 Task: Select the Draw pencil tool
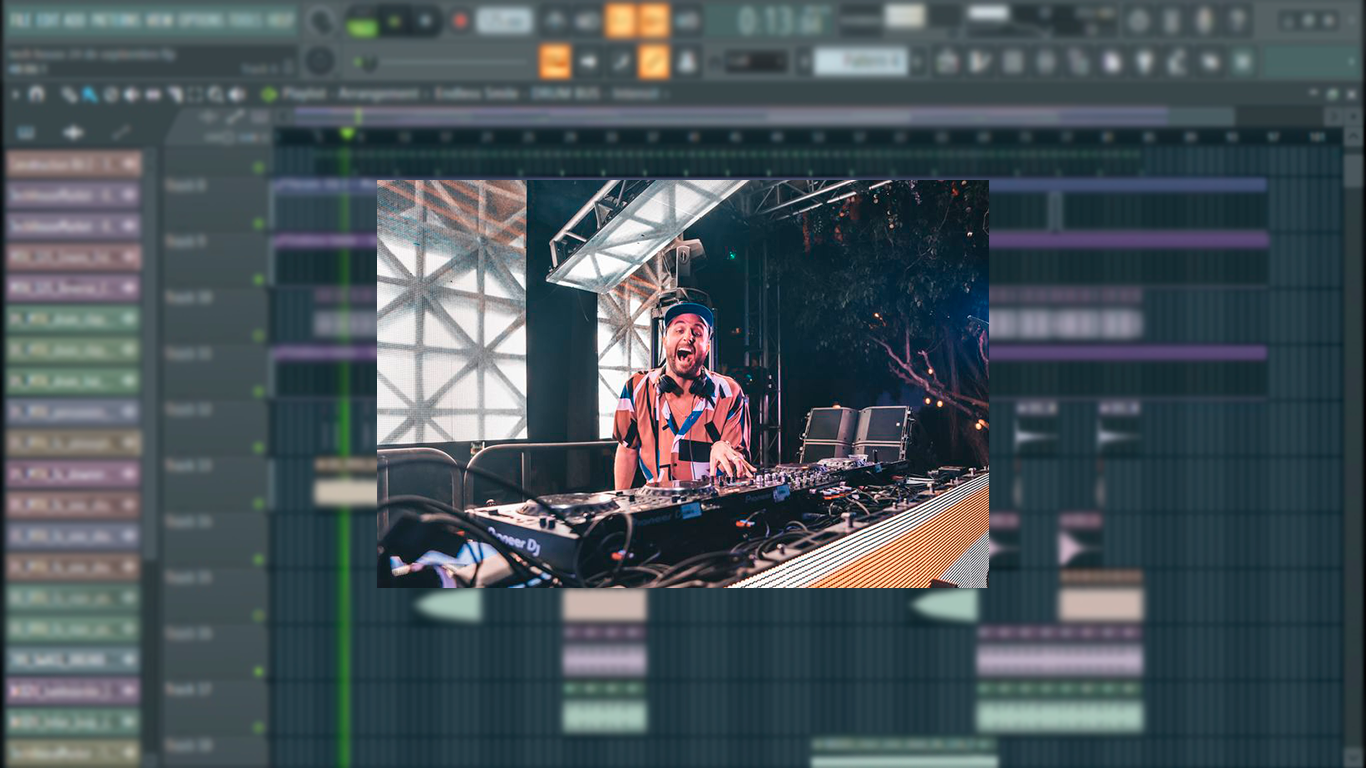click(68, 95)
